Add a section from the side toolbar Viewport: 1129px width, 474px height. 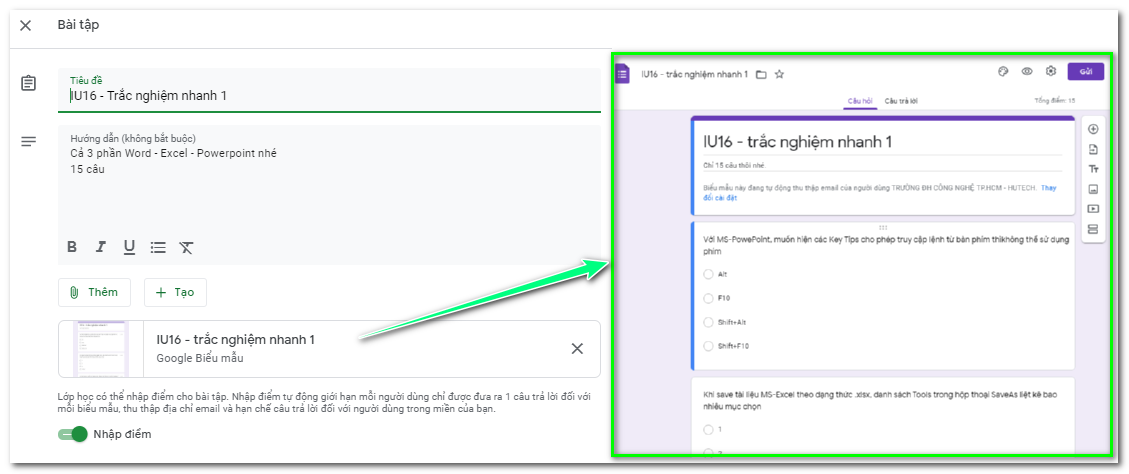(1093, 229)
